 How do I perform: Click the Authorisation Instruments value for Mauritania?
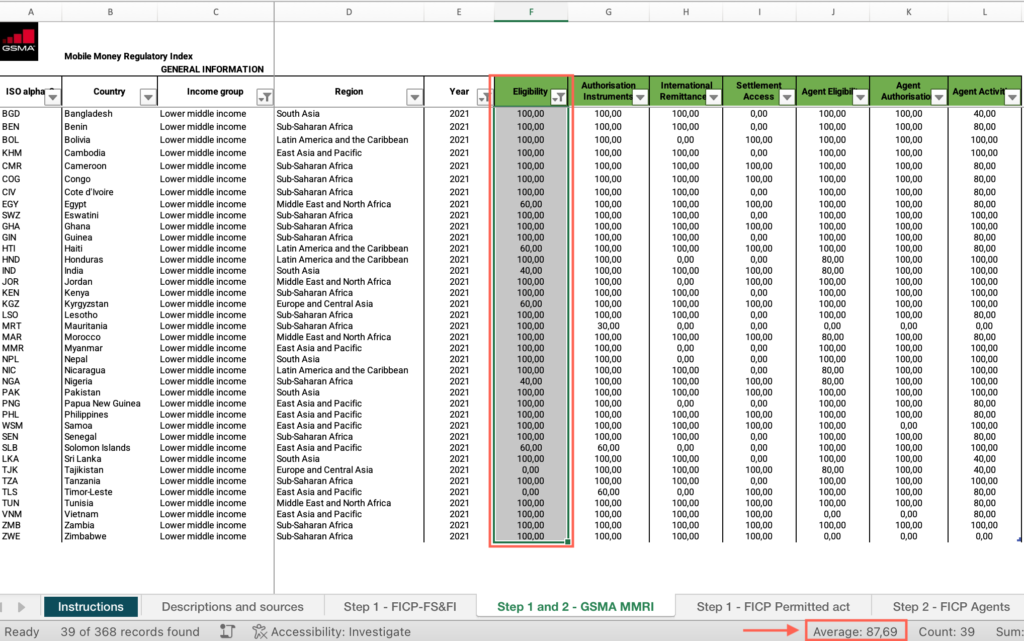[609, 326]
